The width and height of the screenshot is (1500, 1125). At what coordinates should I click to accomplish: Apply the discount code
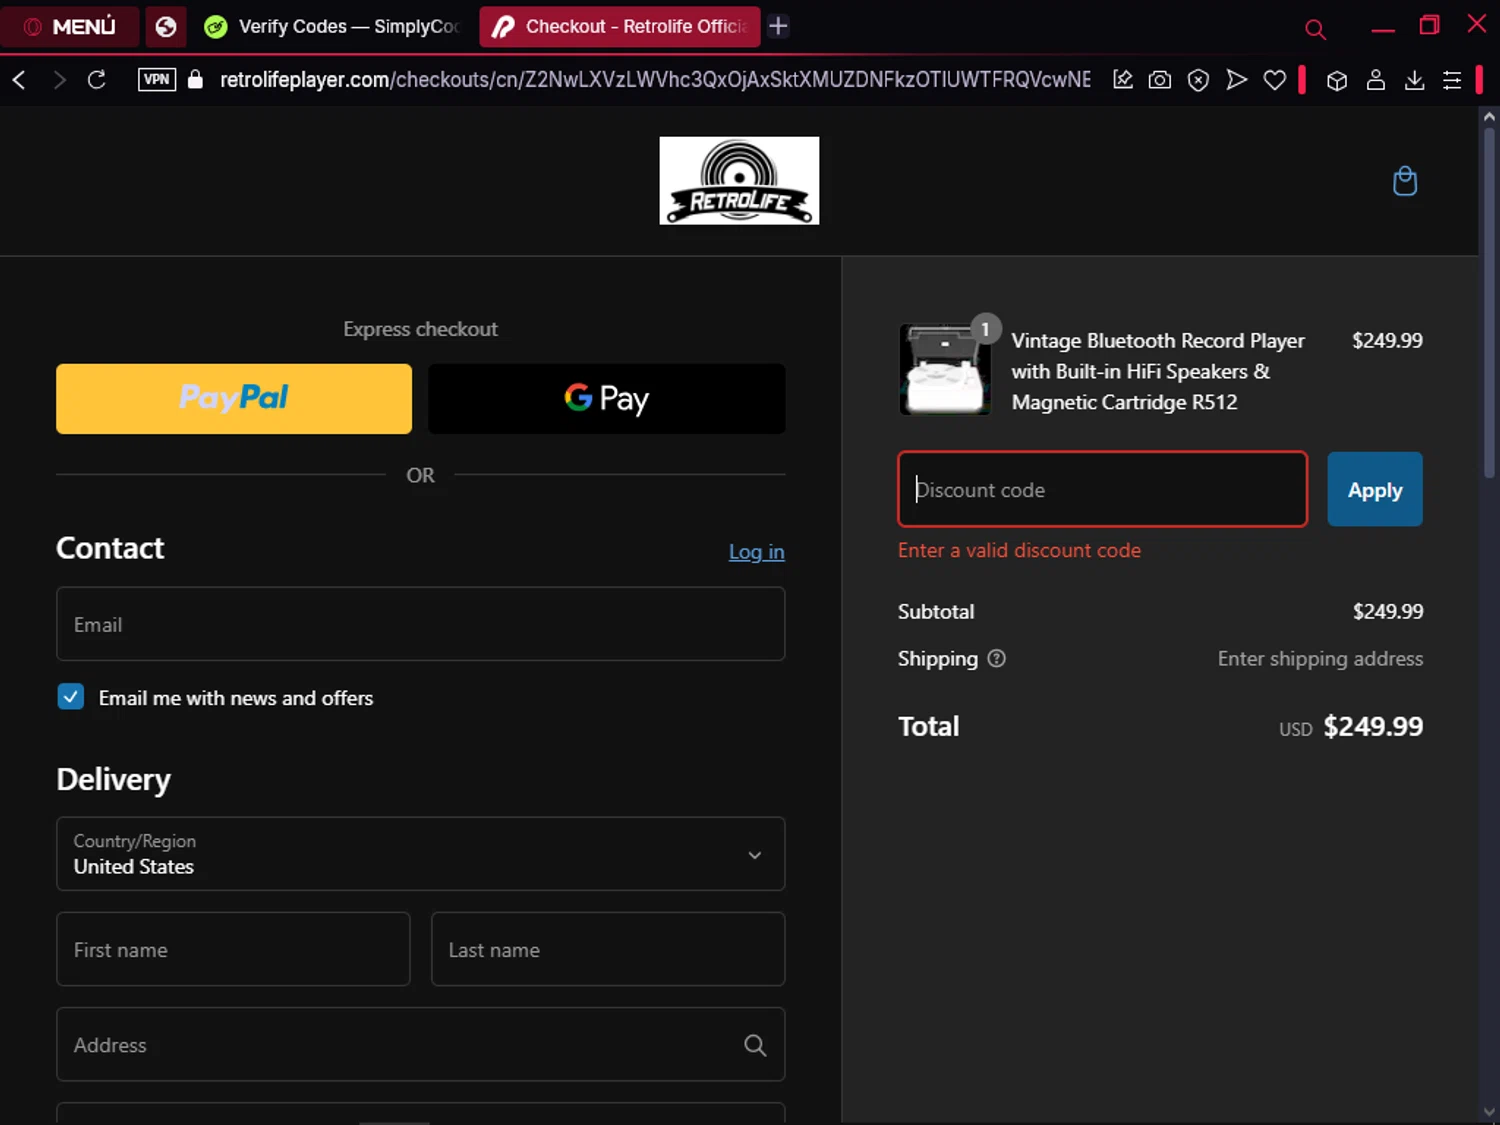(x=1375, y=489)
